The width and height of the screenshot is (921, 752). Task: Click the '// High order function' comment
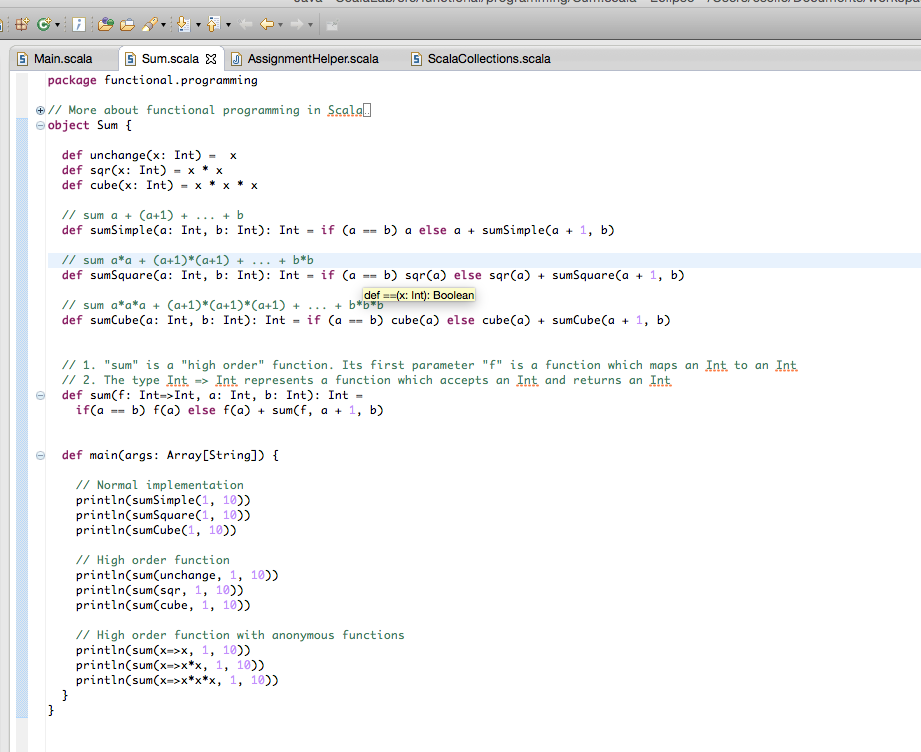pos(153,560)
